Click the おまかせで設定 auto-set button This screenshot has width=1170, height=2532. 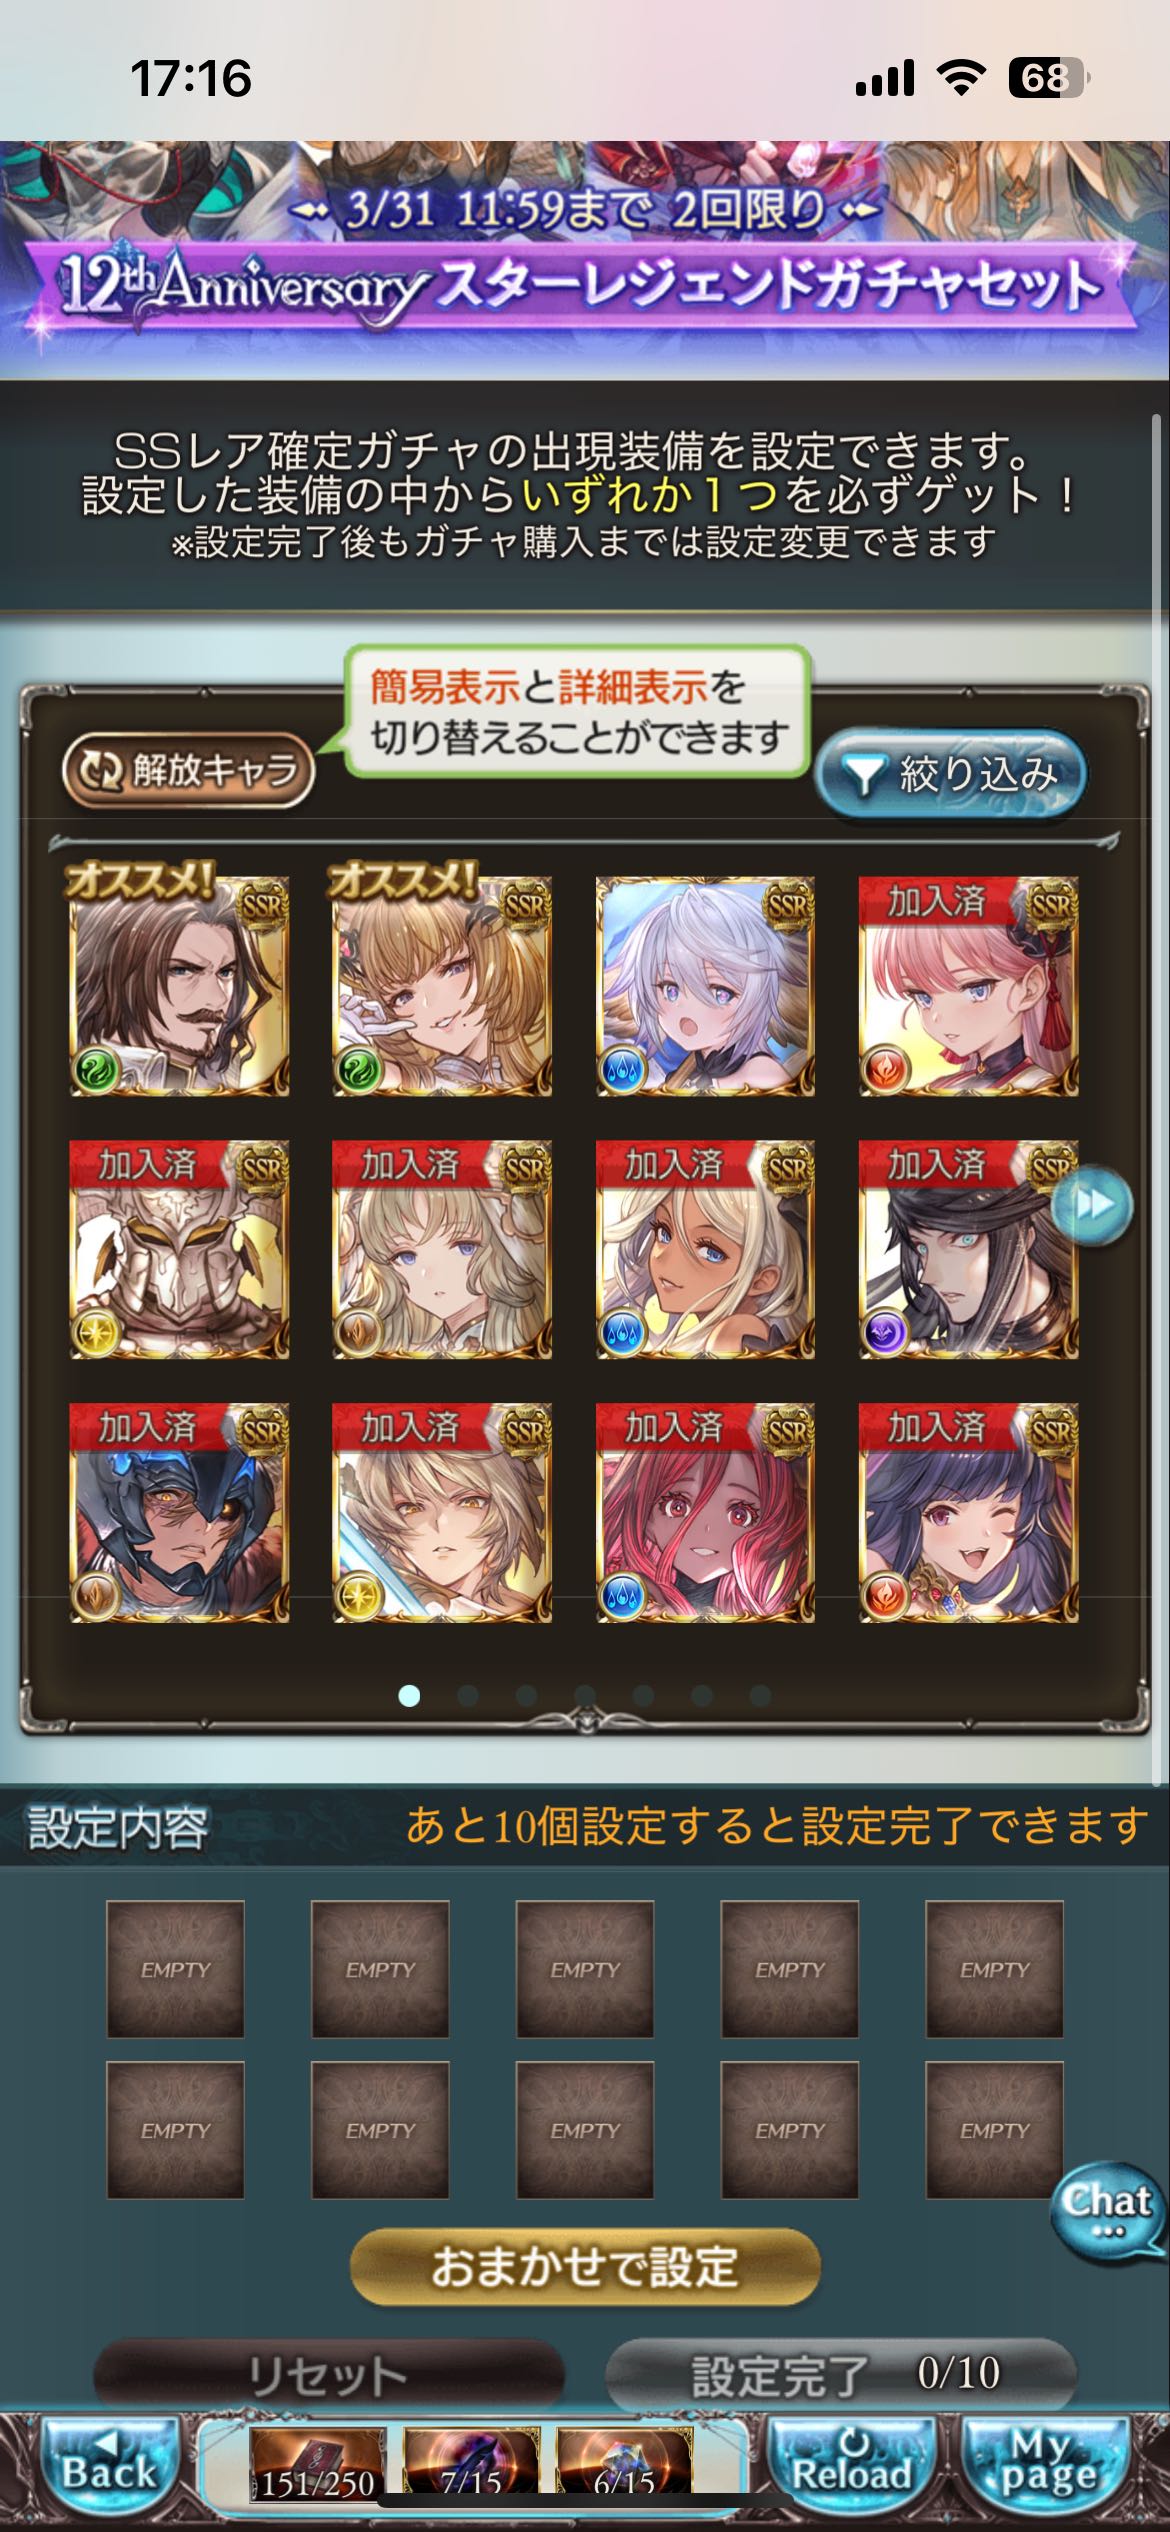click(585, 2267)
